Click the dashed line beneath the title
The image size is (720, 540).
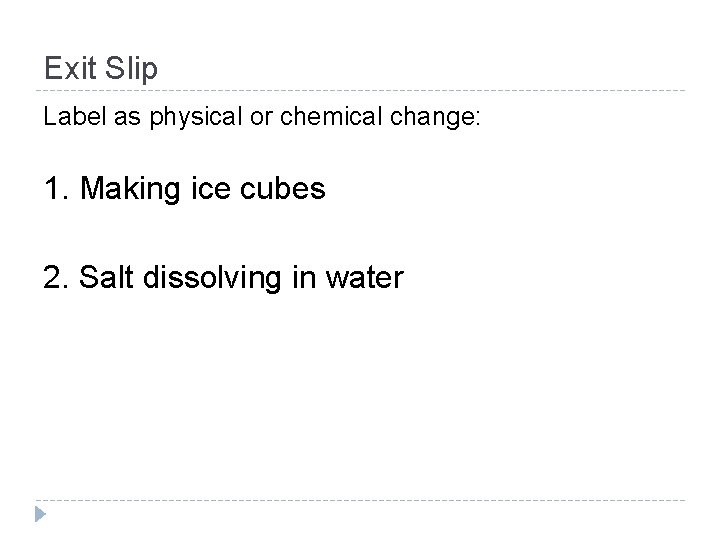pos(360,90)
